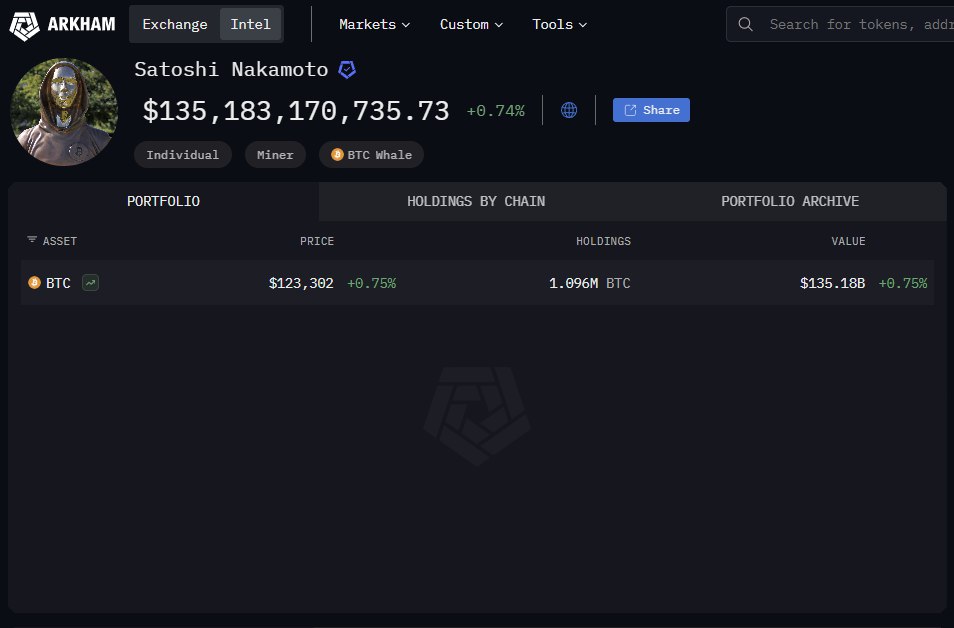
Task: Select the PORTFOLIO tab
Action: pos(163,201)
